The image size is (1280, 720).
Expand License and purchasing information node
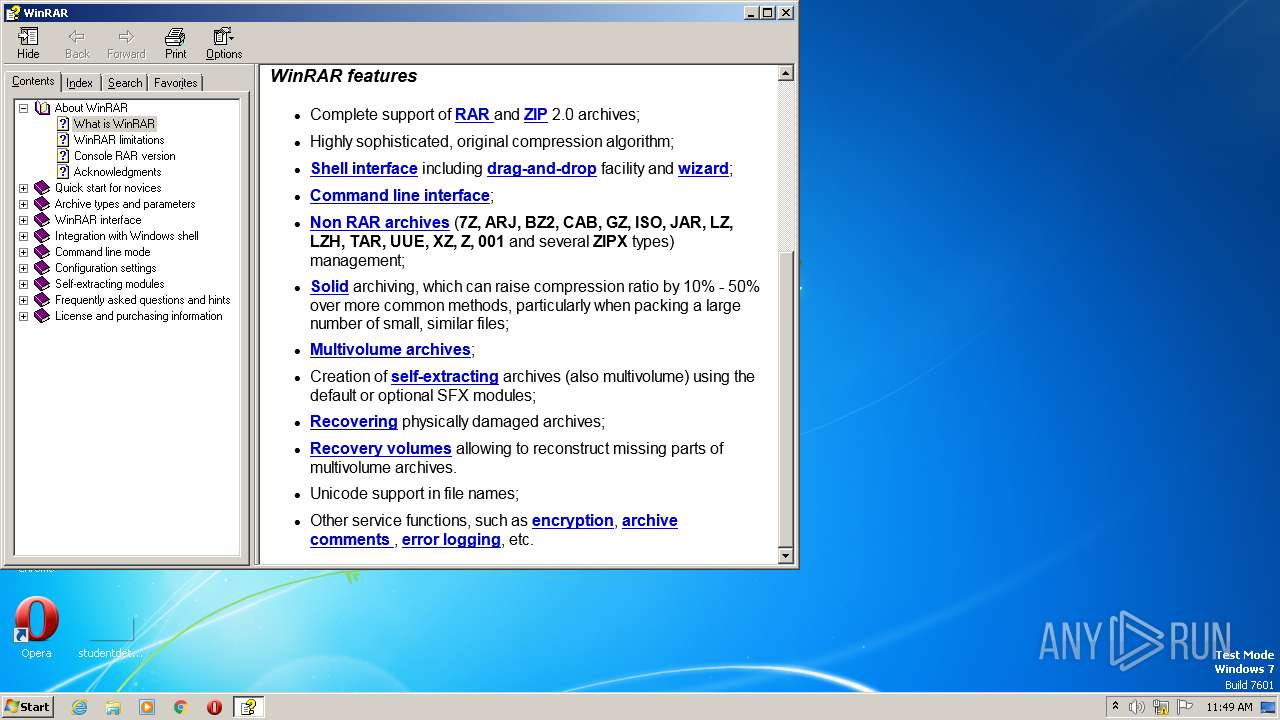pyautogui.click(x=23, y=316)
